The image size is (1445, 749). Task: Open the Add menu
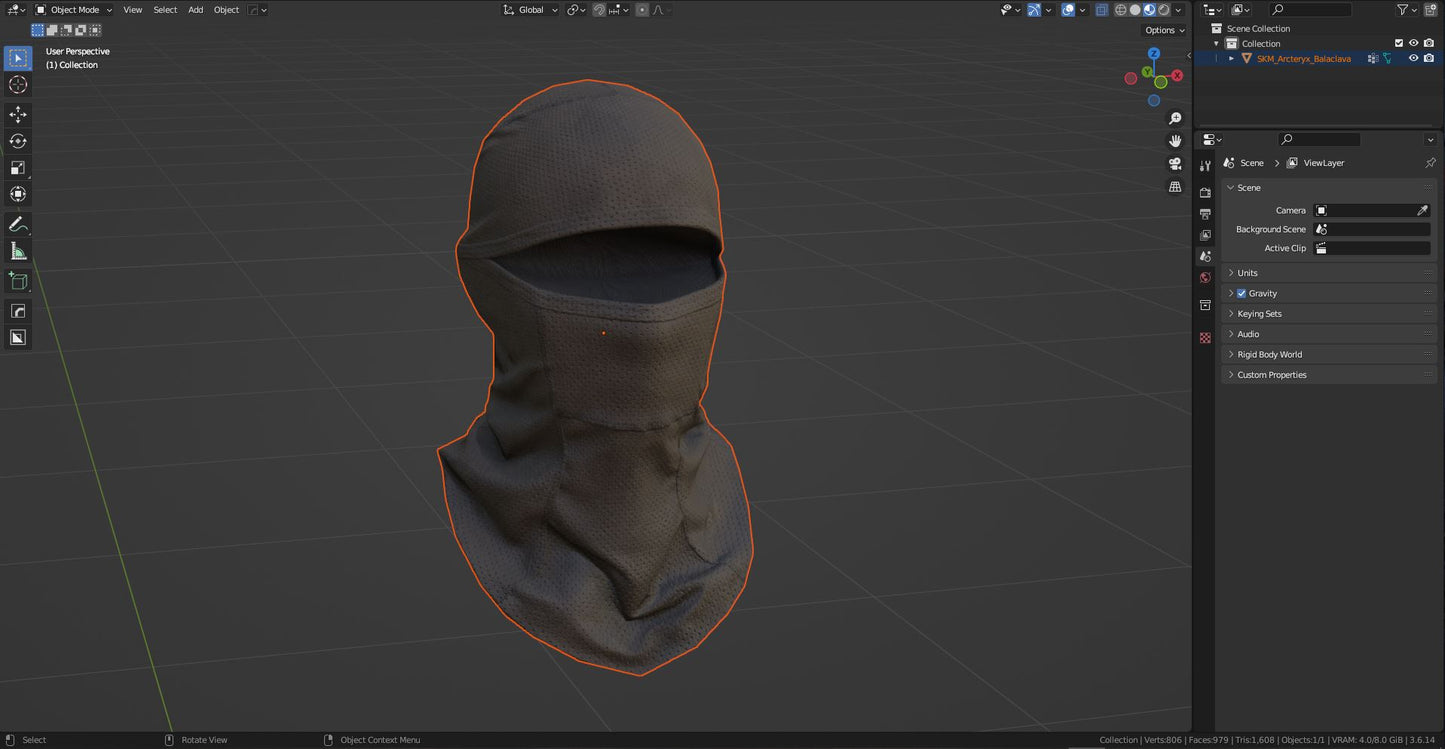pos(195,10)
